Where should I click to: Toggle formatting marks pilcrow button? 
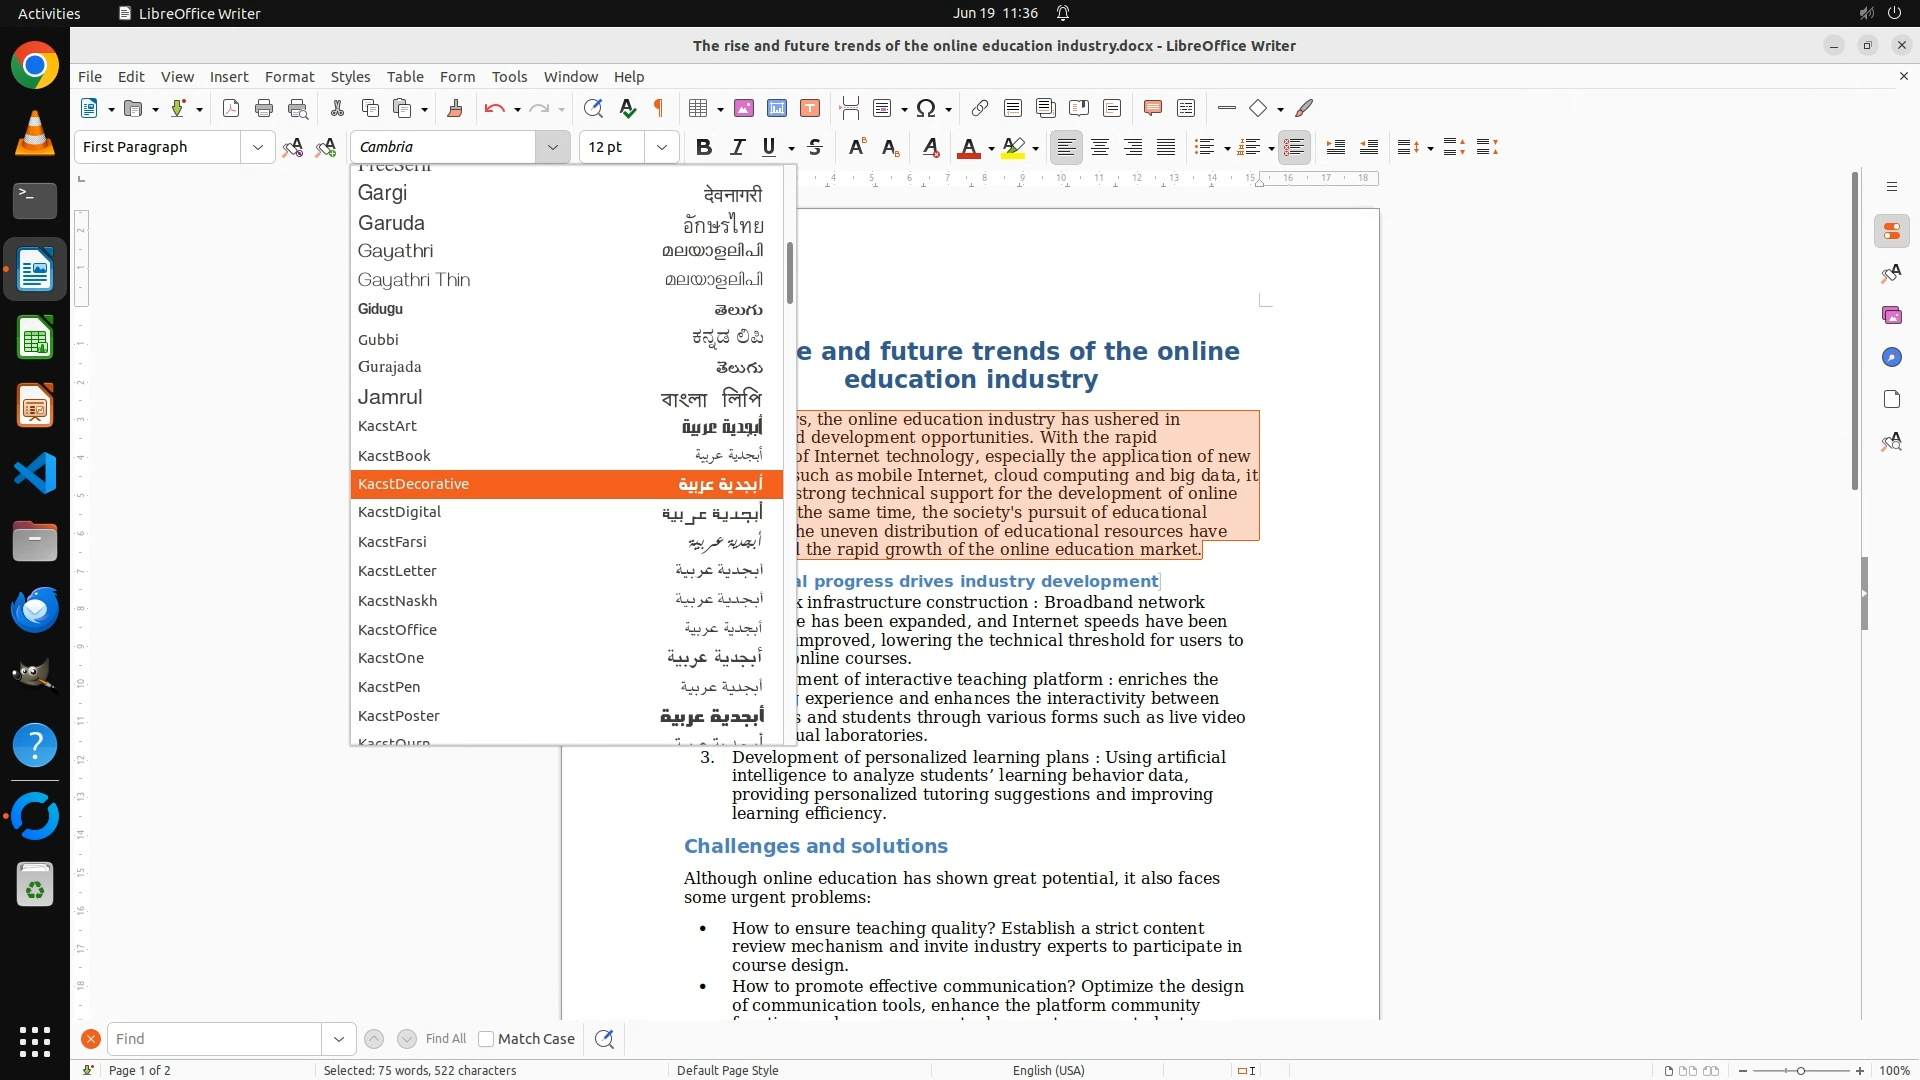coord(659,108)
